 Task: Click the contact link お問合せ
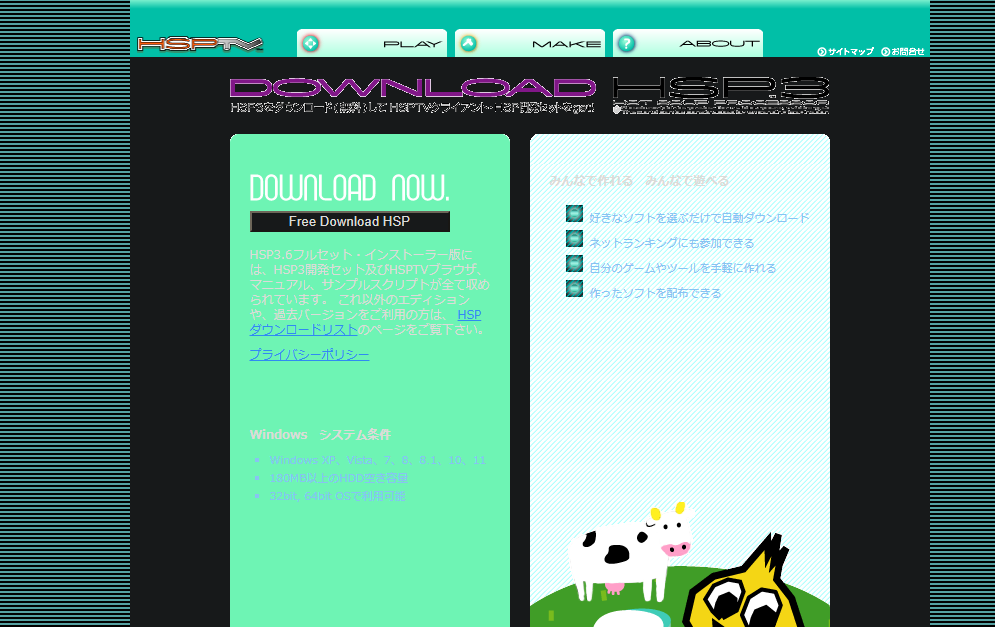pyautogui.click(x=902, y=51)
